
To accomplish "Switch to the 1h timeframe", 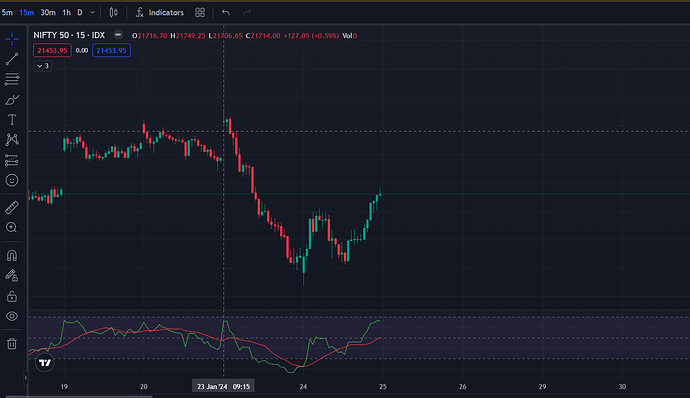I will (66, 13).
